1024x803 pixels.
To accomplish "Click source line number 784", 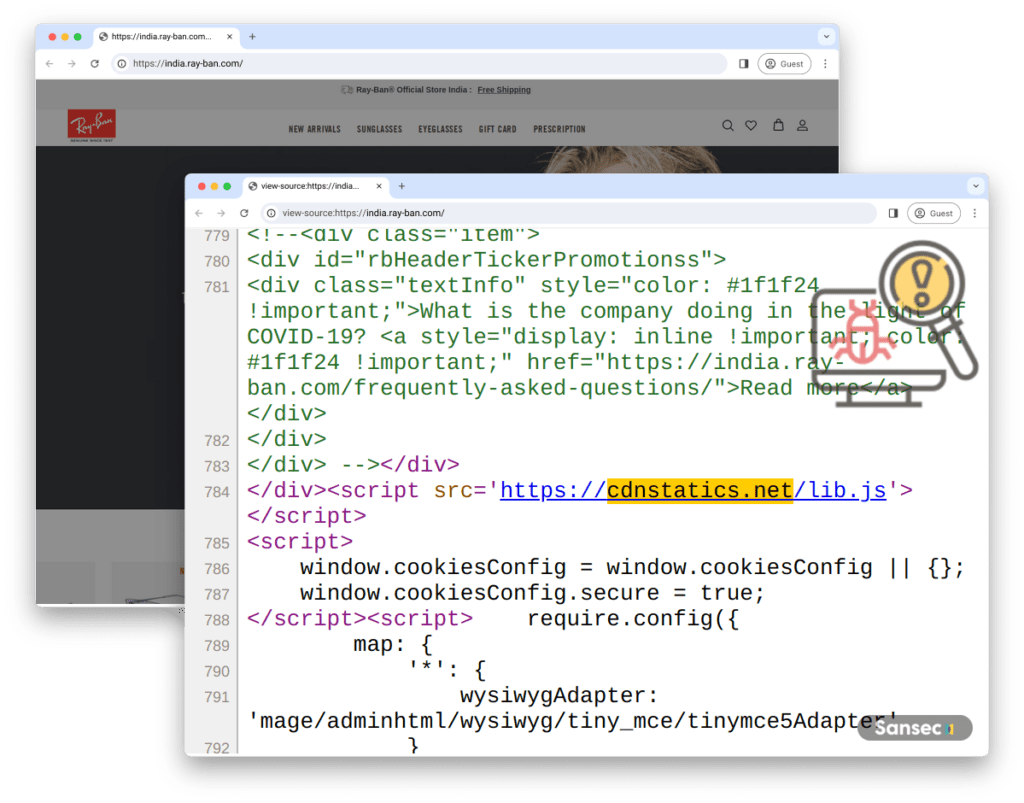I will pyautogui.click(x=217, y=492).
